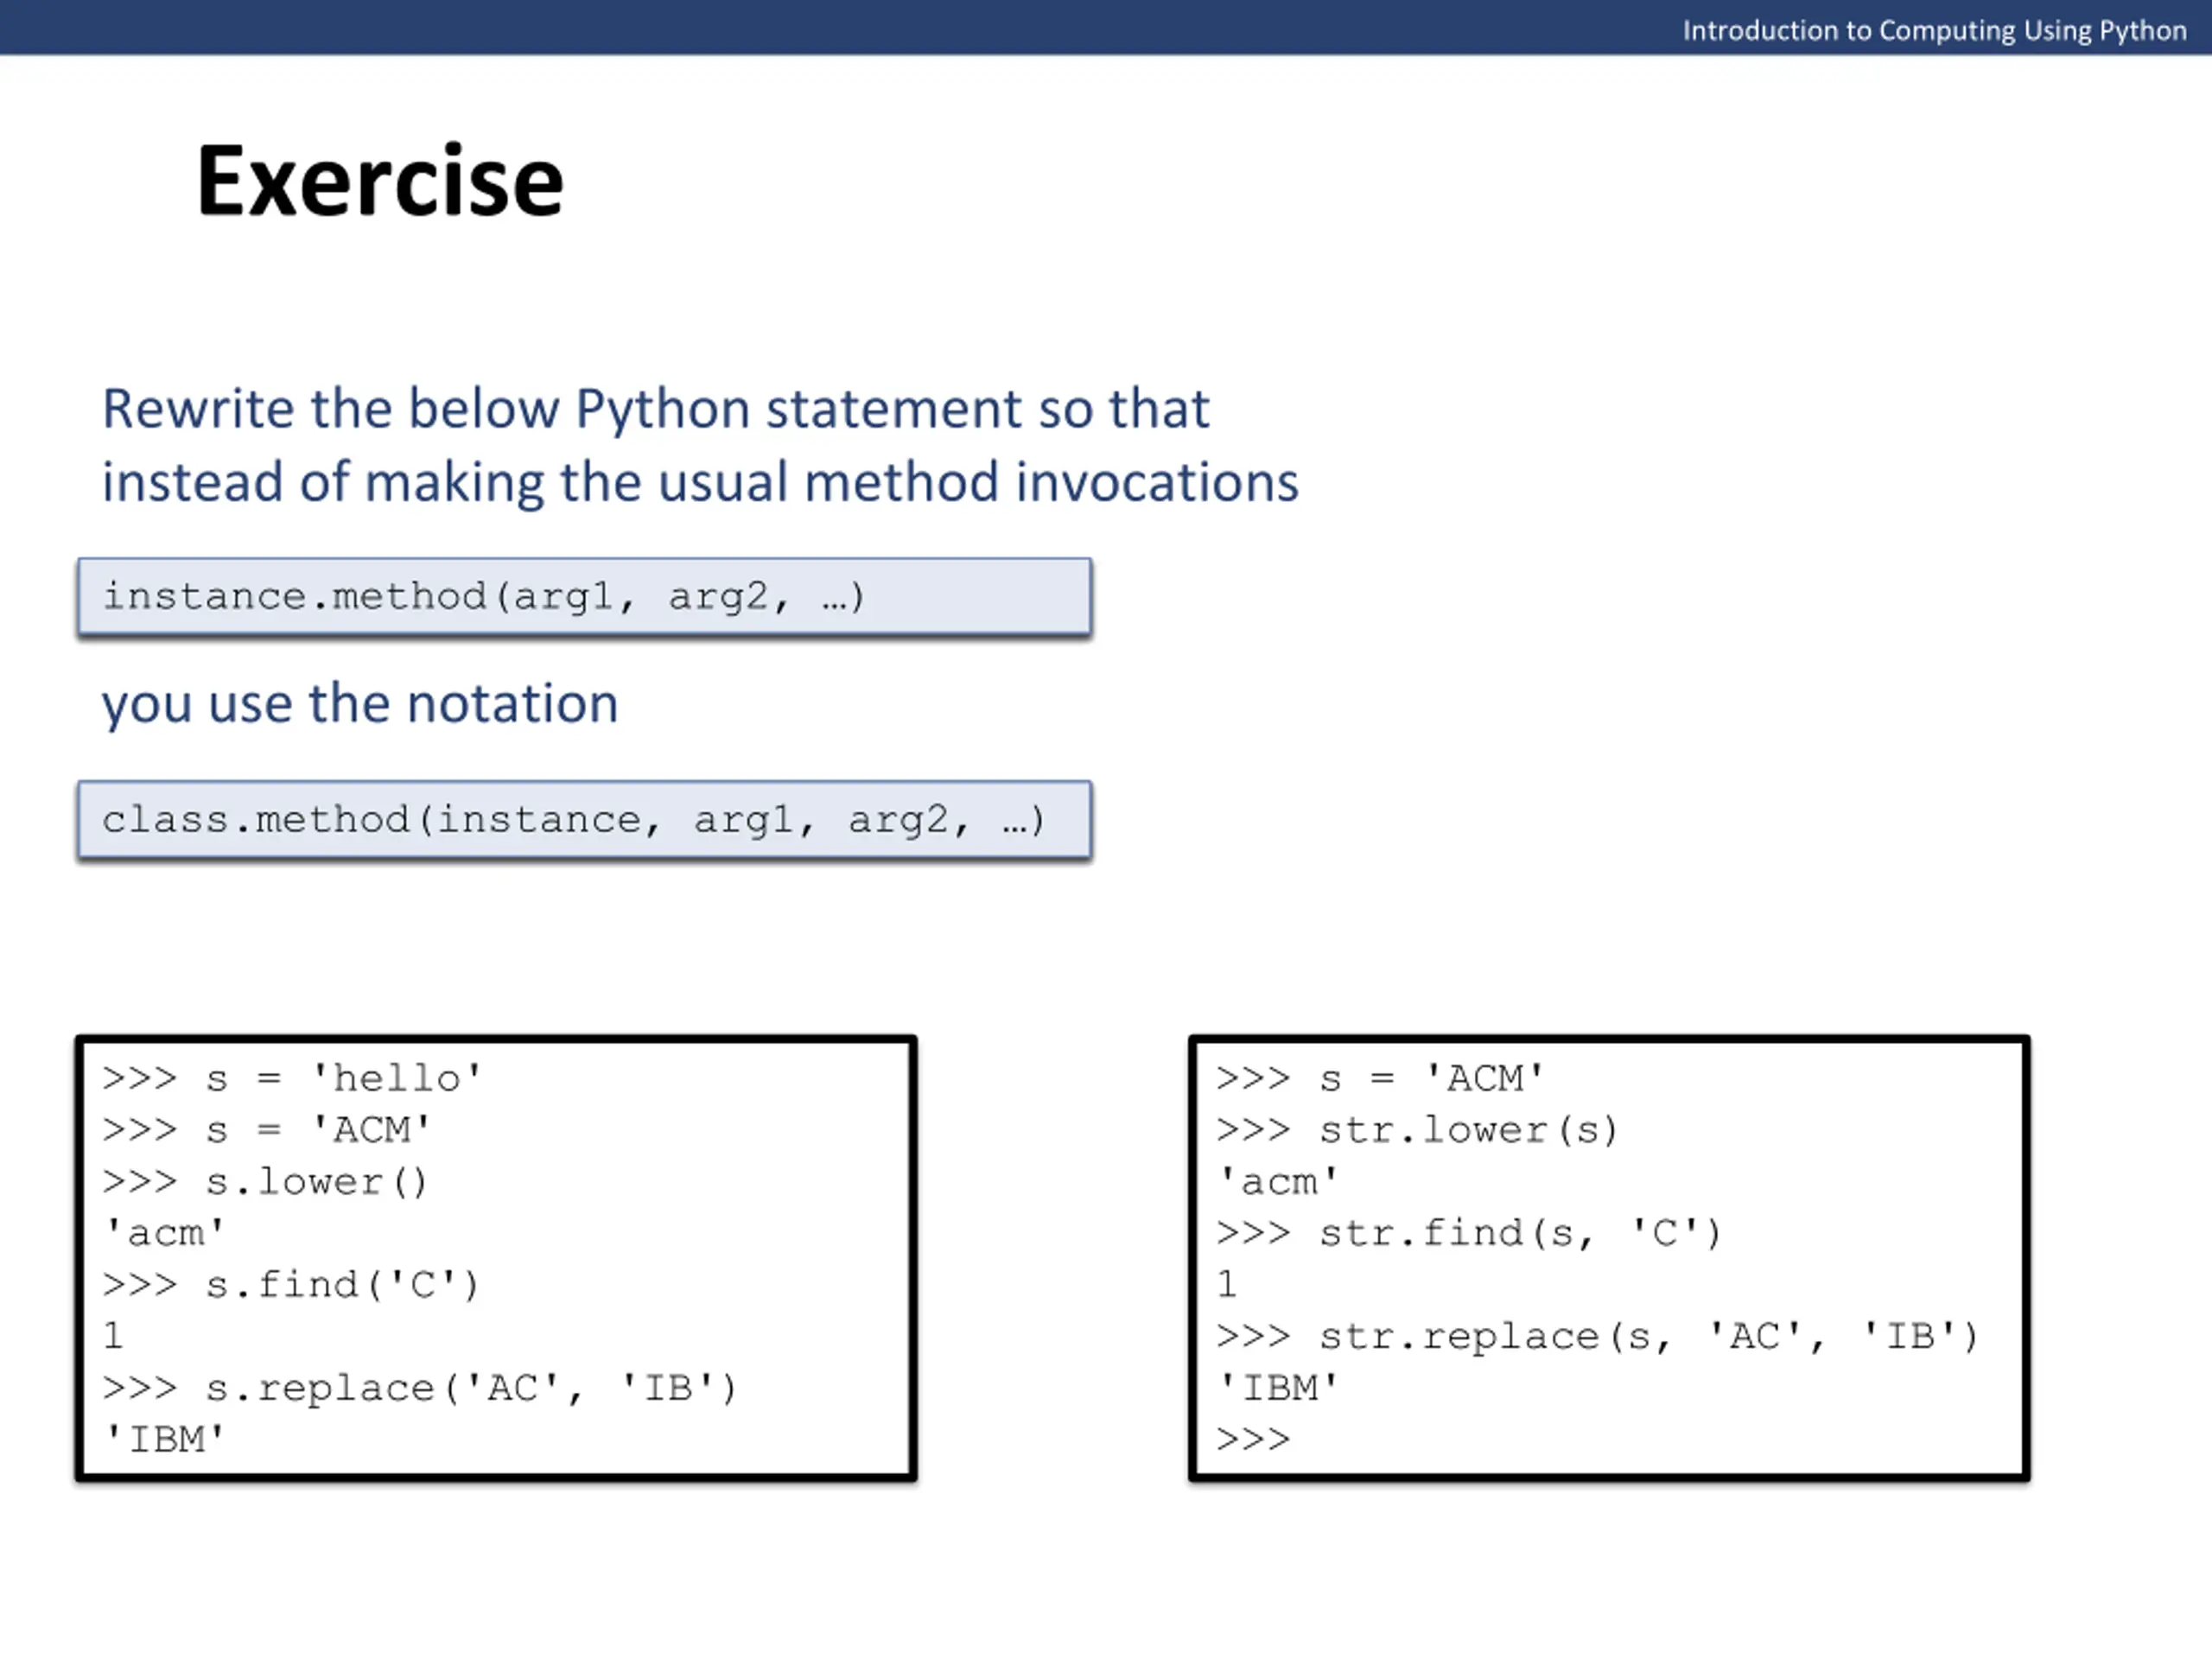Click the 'IBM' output in left box
The width and height of the screenshot is (2212, 1659).
pyautogui.click(x=164, y=1439)
